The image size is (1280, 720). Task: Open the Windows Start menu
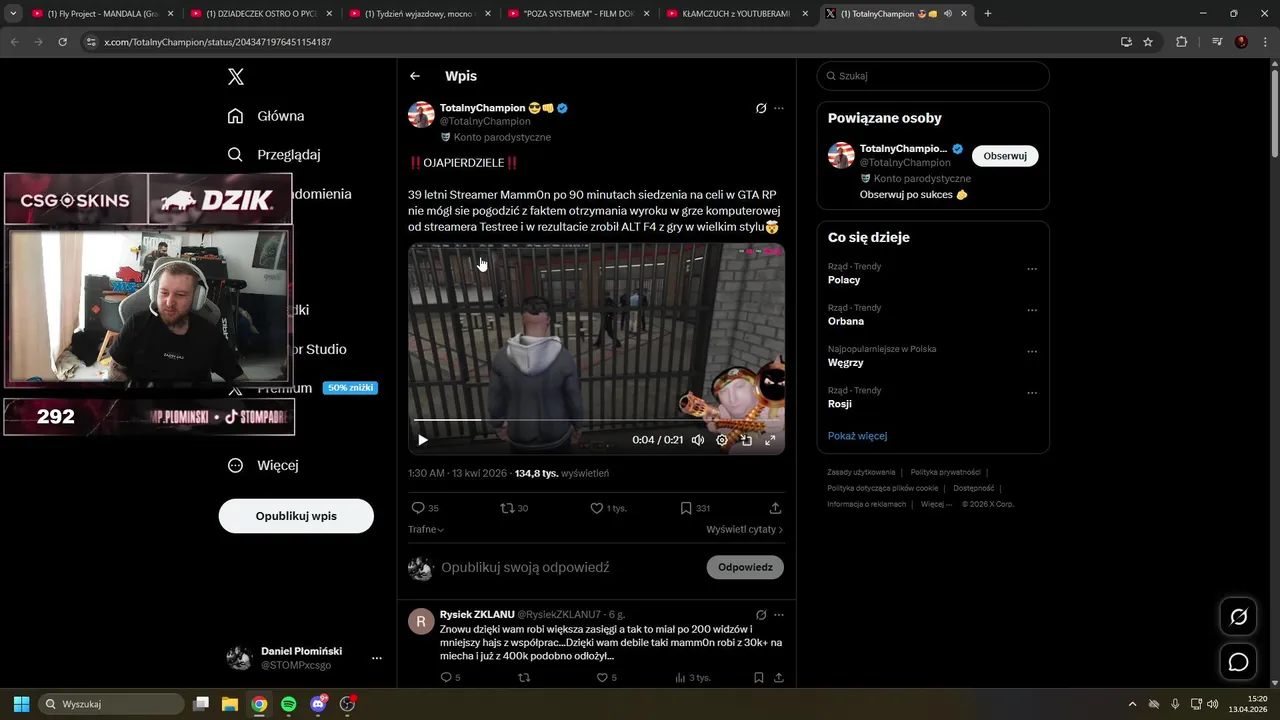(21, 704)
